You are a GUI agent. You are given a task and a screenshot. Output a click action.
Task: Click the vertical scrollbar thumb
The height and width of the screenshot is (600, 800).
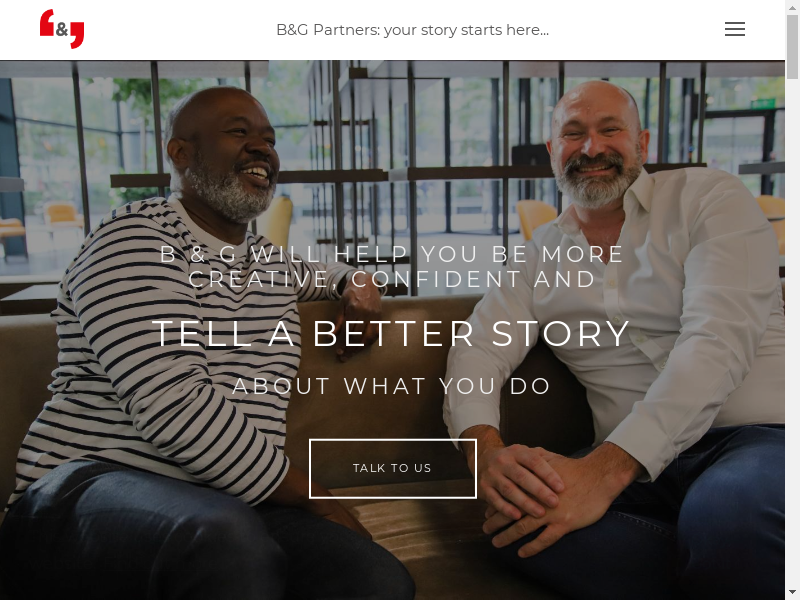[x=792, y=46]
